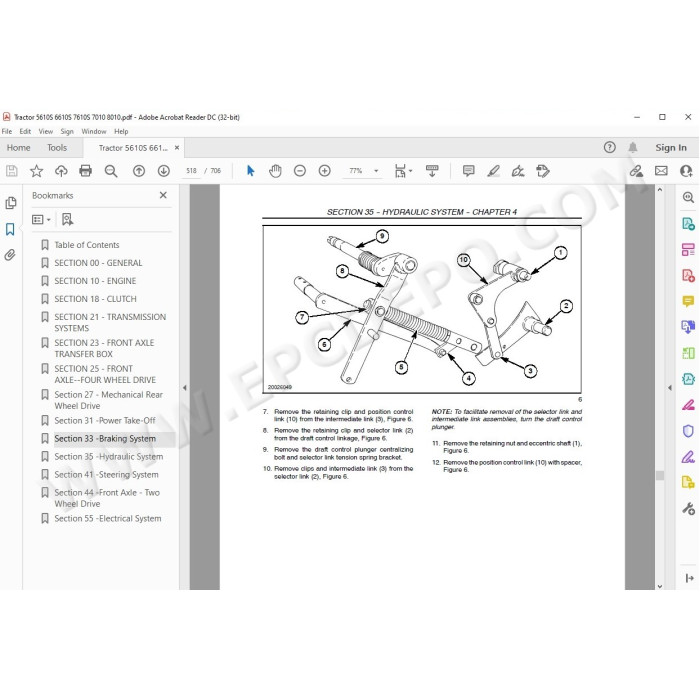Collapse the right tools pane arrow

point(670,388)
